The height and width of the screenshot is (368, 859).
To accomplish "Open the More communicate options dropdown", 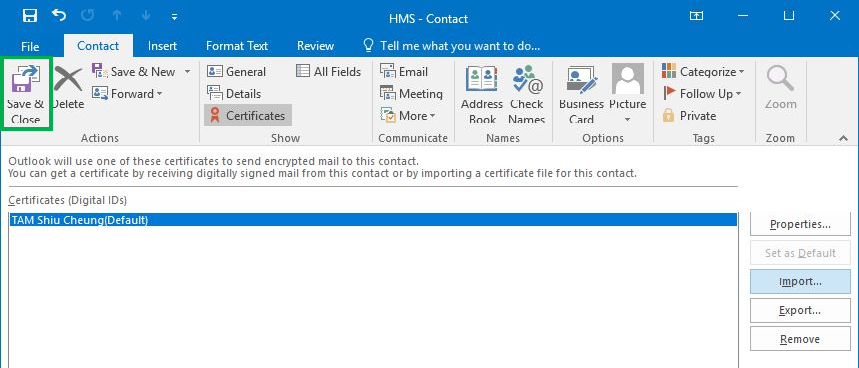I will [x=408, y=116].
